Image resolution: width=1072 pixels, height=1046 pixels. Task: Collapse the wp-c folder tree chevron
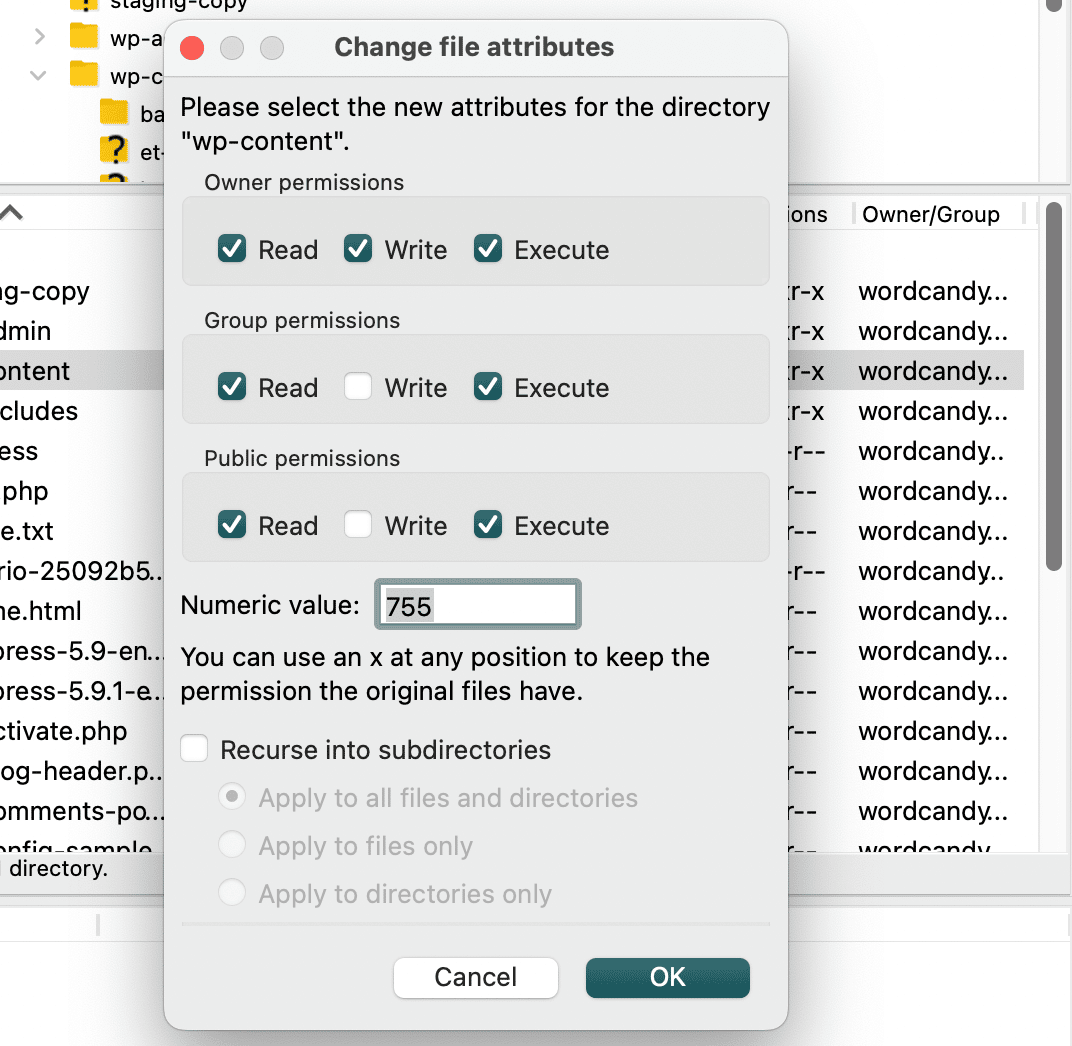(39, 75)
